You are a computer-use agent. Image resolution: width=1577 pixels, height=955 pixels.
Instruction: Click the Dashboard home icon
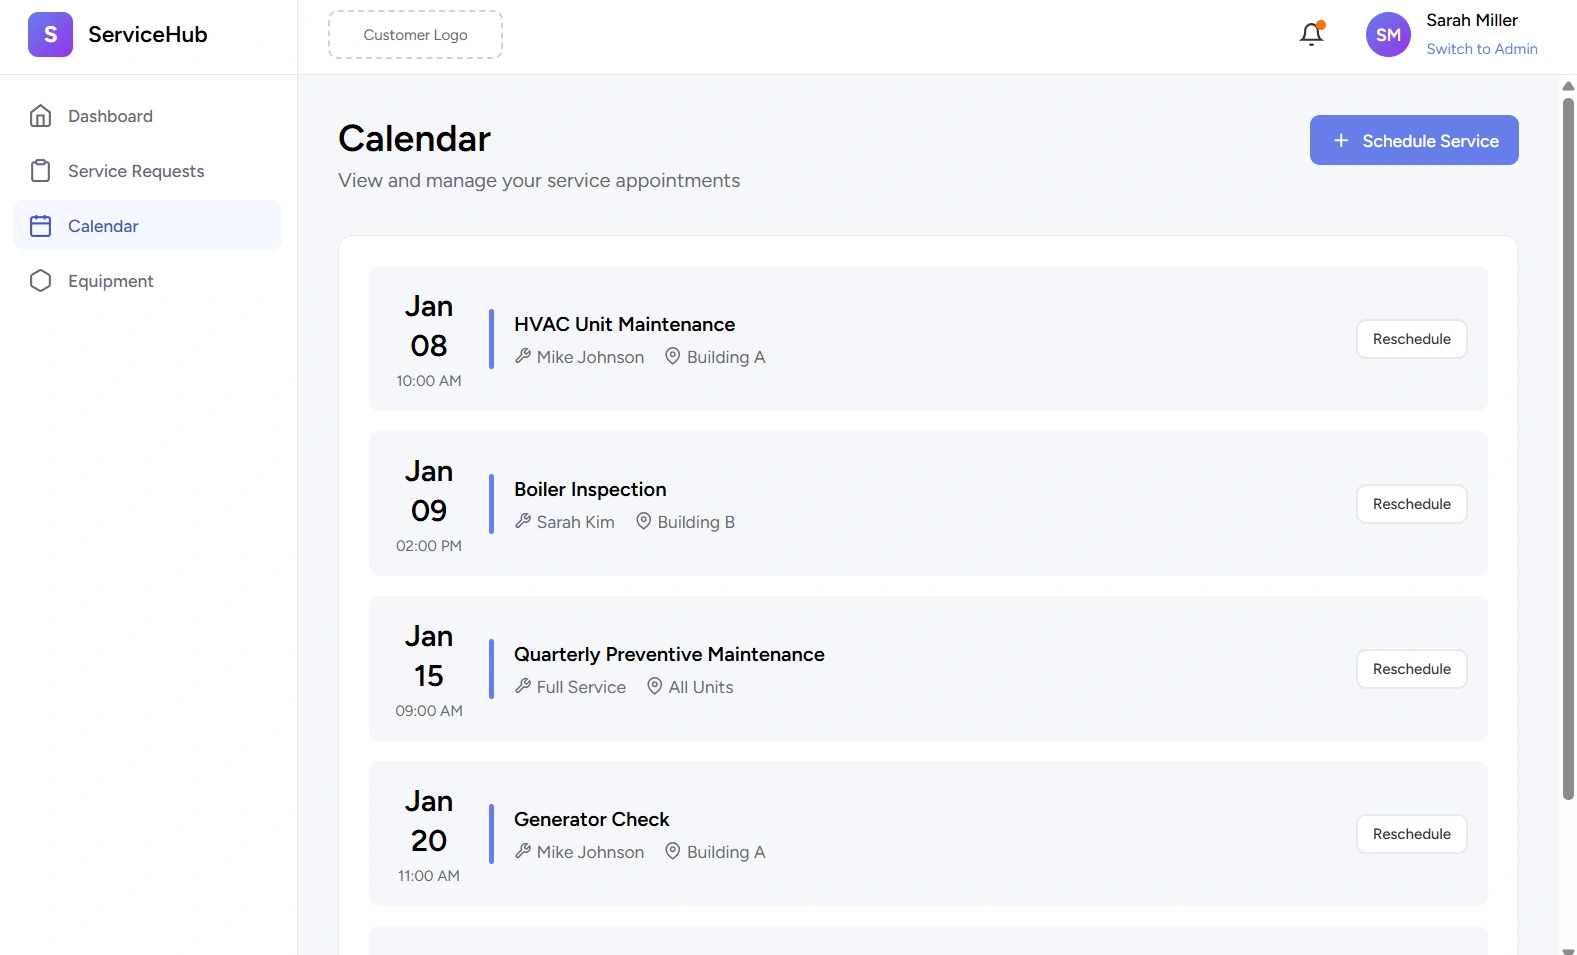tap(41, 116)
